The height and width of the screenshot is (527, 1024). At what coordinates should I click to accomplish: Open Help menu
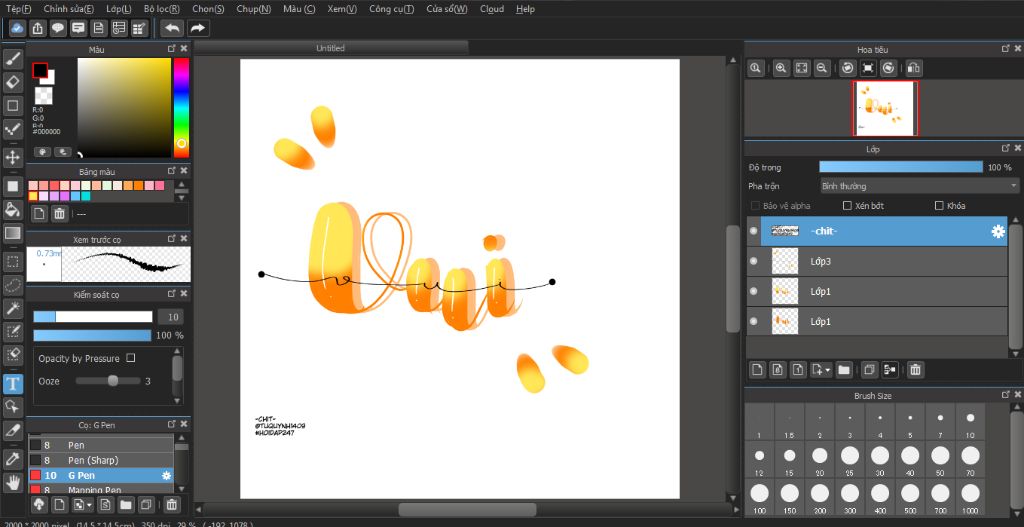point(525,9)
